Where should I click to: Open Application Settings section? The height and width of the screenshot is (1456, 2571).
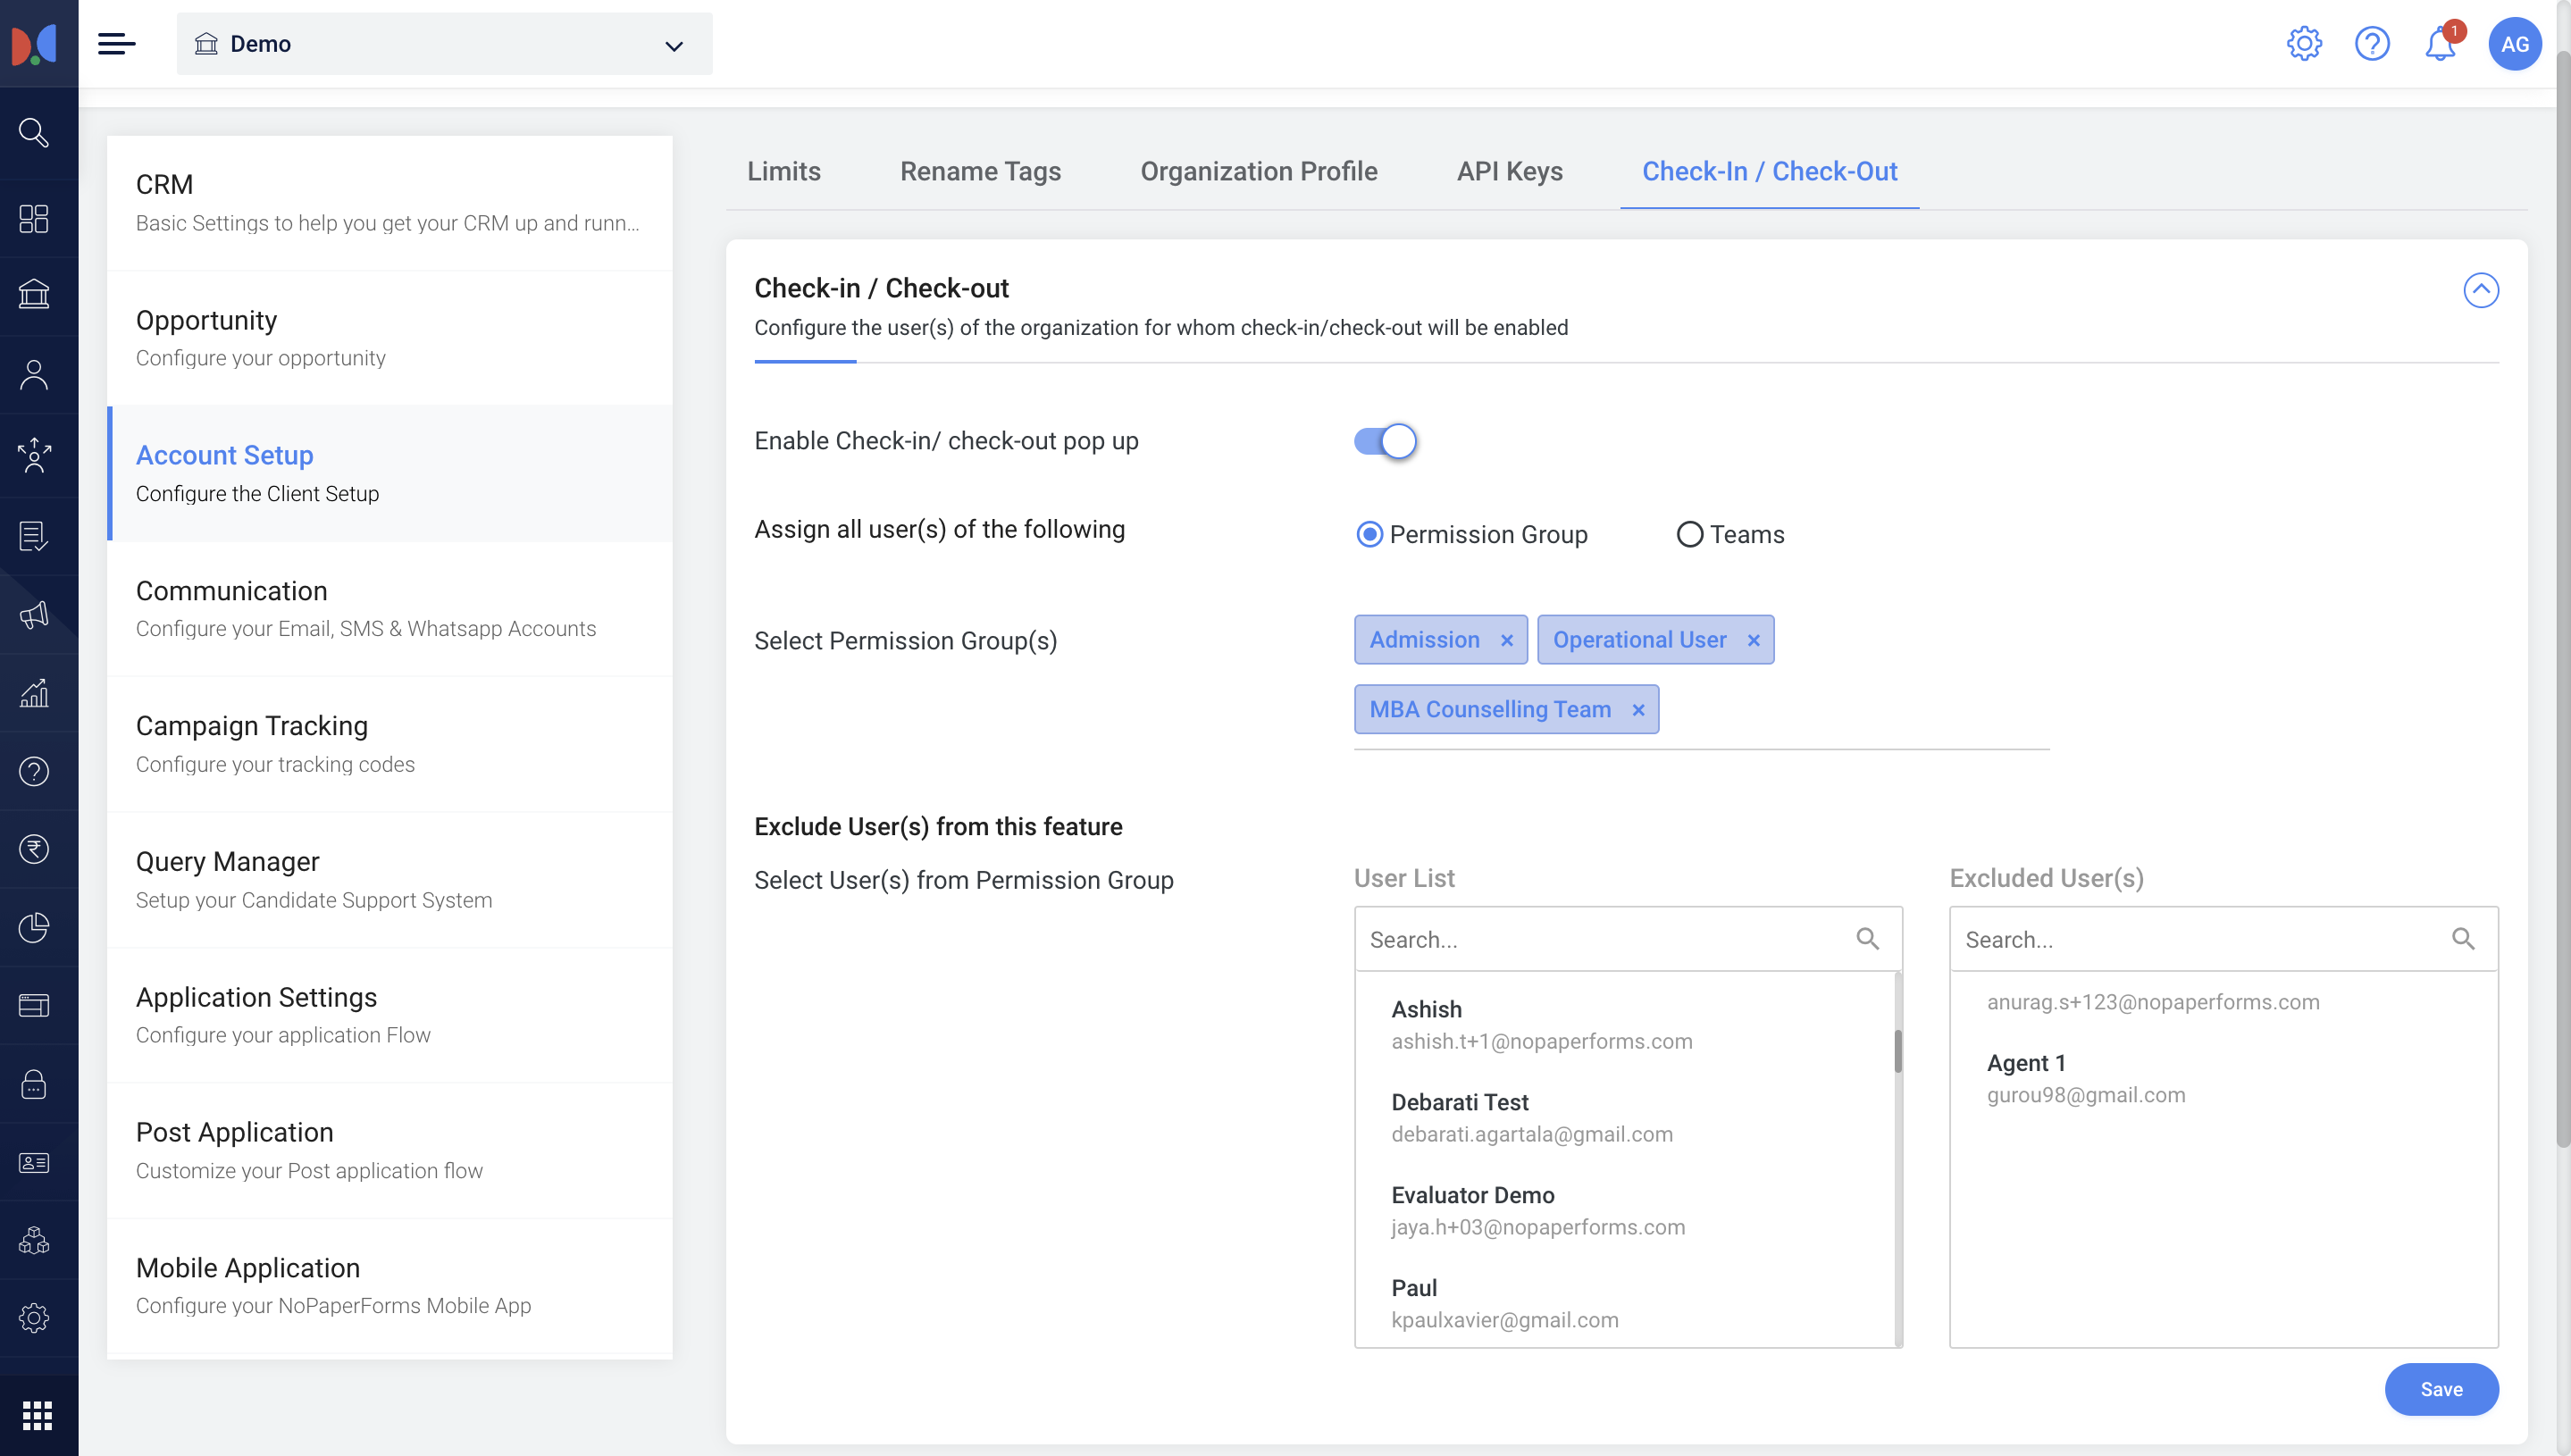click(x=389, y=1015)
